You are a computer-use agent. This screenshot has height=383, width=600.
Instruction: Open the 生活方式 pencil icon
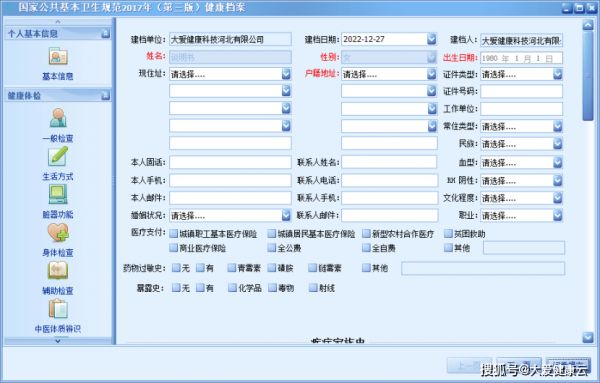[58, 156]
